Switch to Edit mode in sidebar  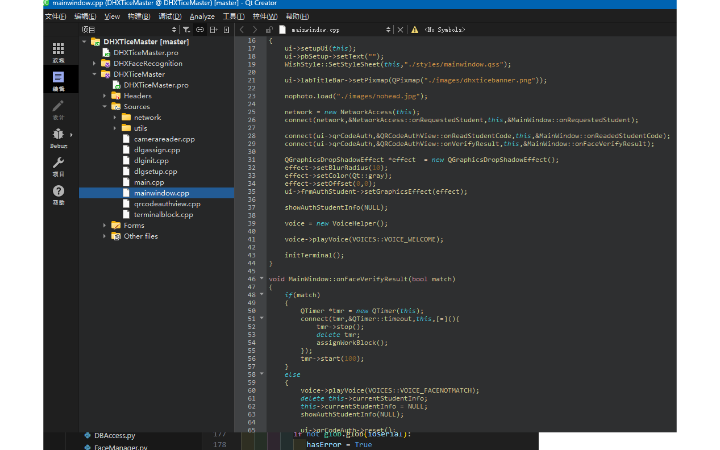58,77
